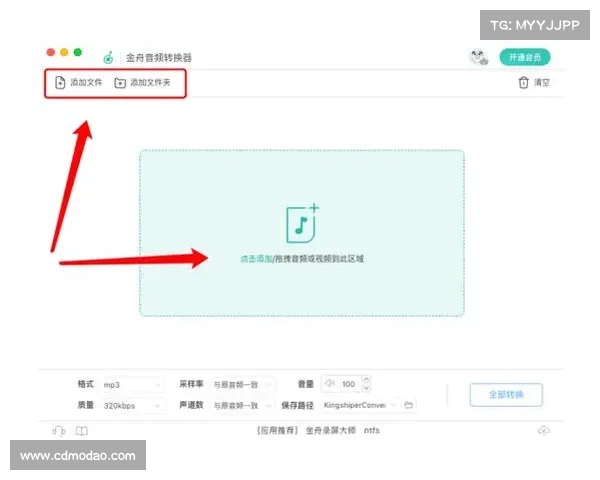Click the trash icon to 清空 list
The image size is (600, 480).
pyautogui.click(x=523, y=82)
